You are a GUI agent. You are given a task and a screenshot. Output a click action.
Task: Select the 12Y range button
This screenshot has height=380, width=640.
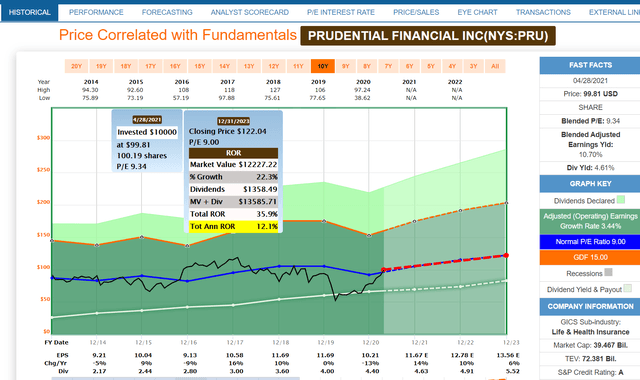tap(273, 66)
